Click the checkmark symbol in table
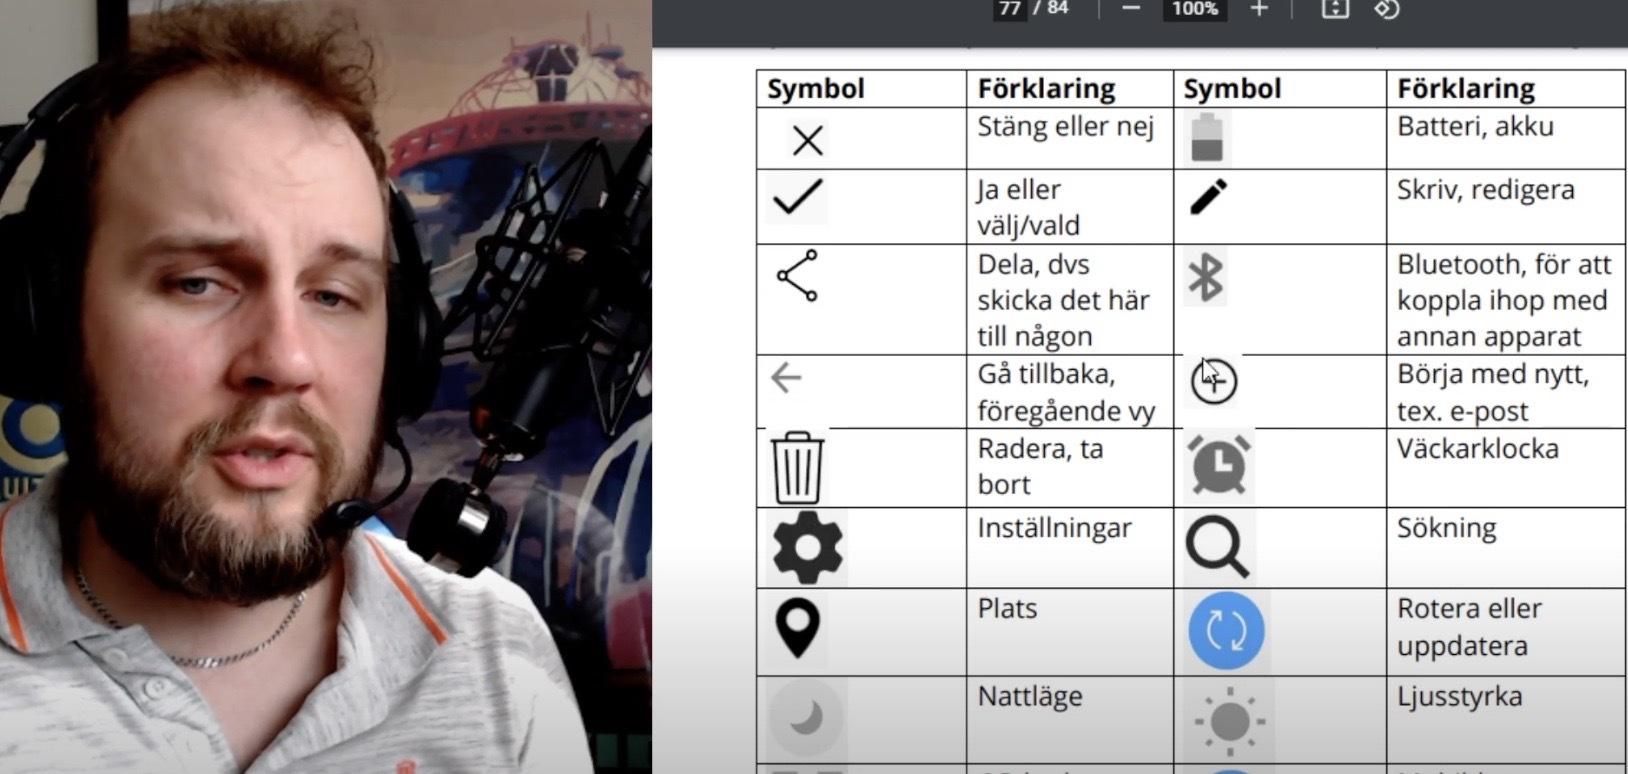 click(x=798, y=197)
